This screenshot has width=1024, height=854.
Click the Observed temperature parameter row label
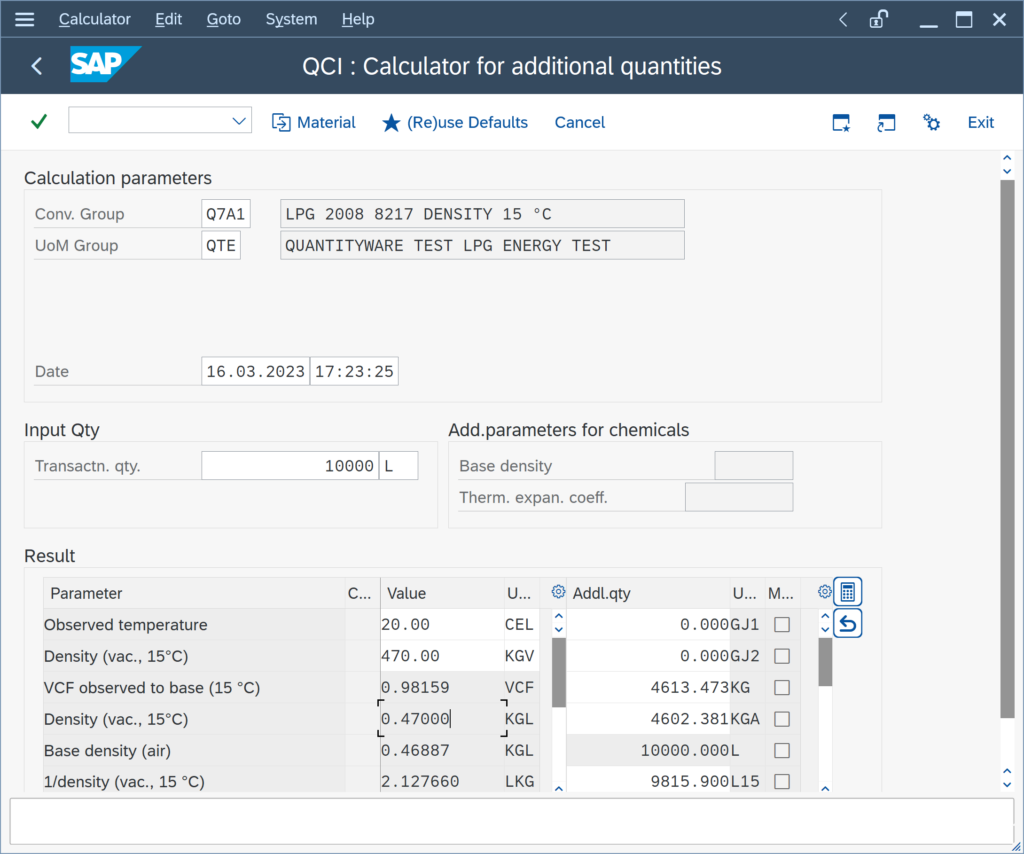coord(125,625)
